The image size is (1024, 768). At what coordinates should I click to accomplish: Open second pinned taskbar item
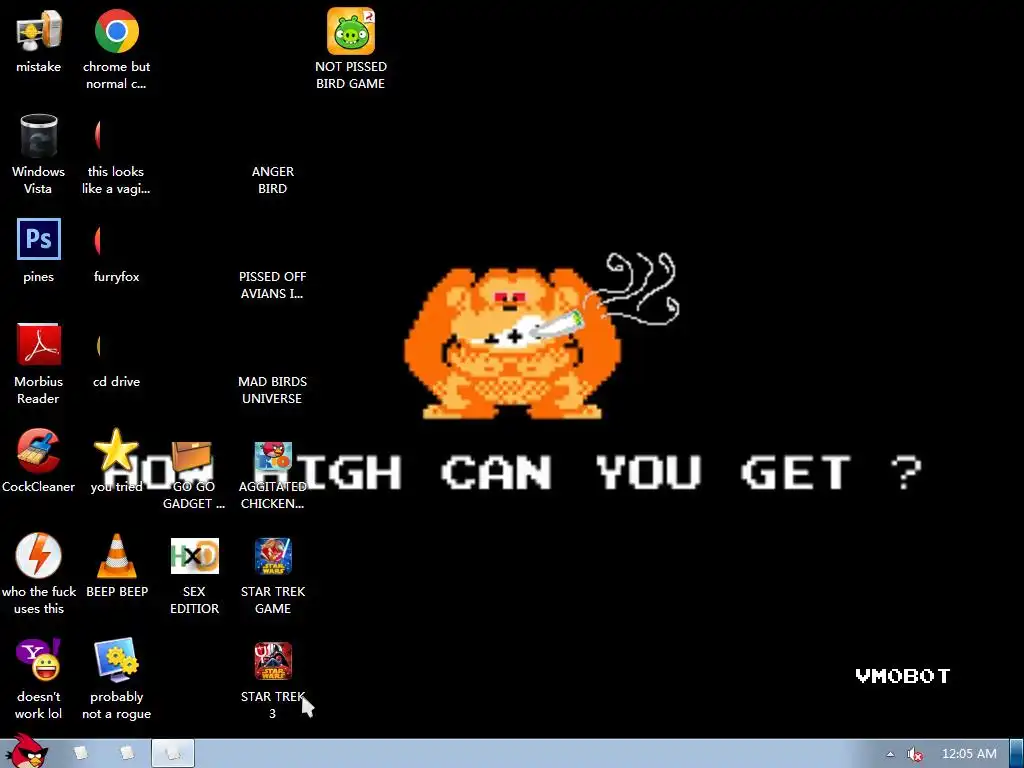point(127,753)
